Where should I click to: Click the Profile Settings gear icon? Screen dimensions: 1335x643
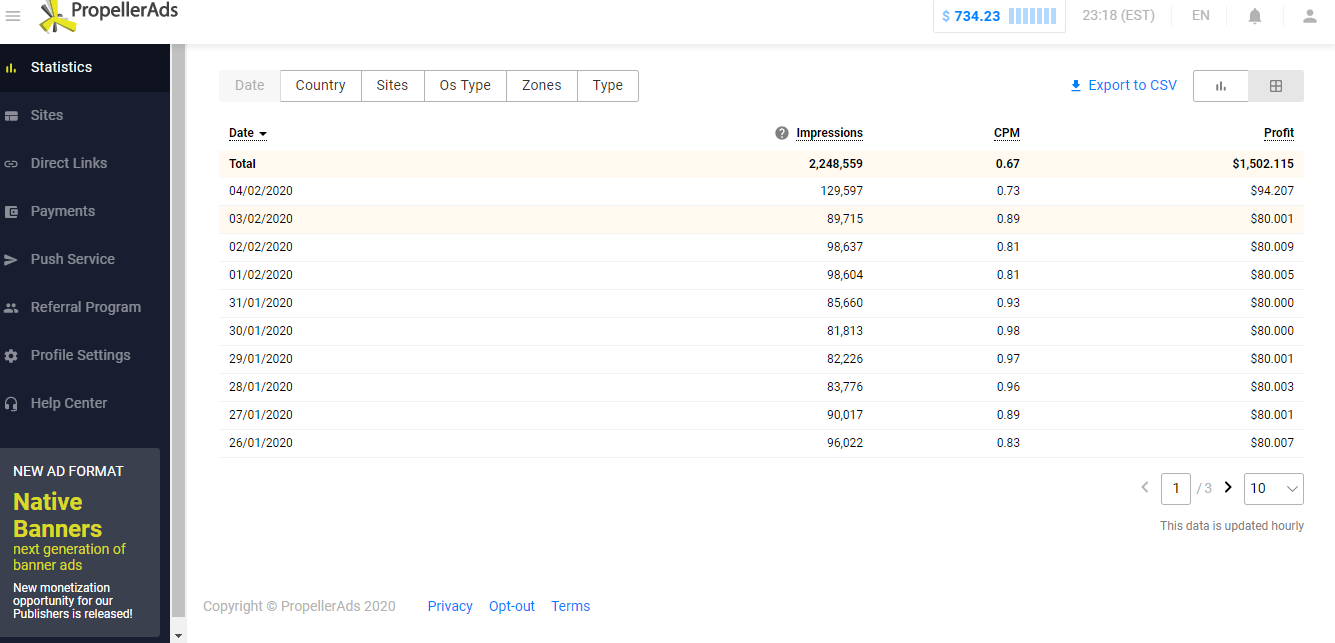pyautogui.click(x=12, y=356)
